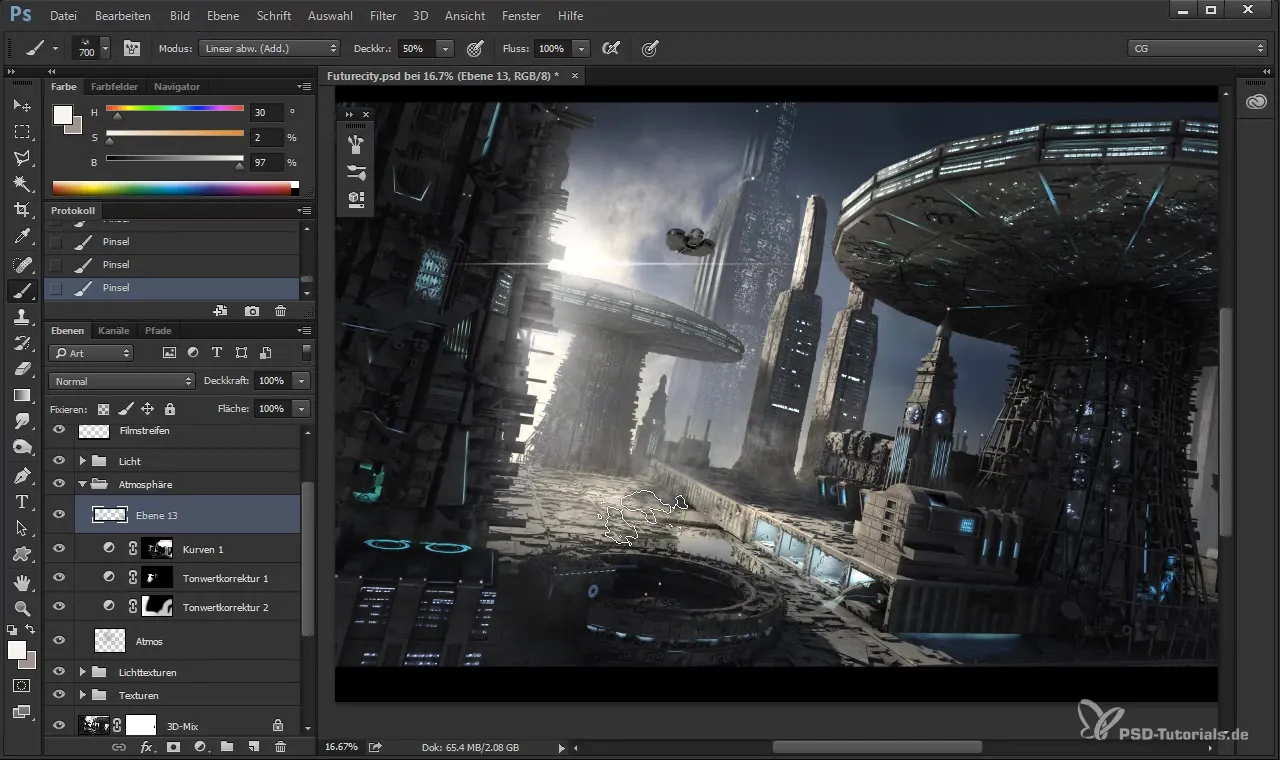Select the Clone Stamp tool
1280x760 pixels.
tap(21, 317)
